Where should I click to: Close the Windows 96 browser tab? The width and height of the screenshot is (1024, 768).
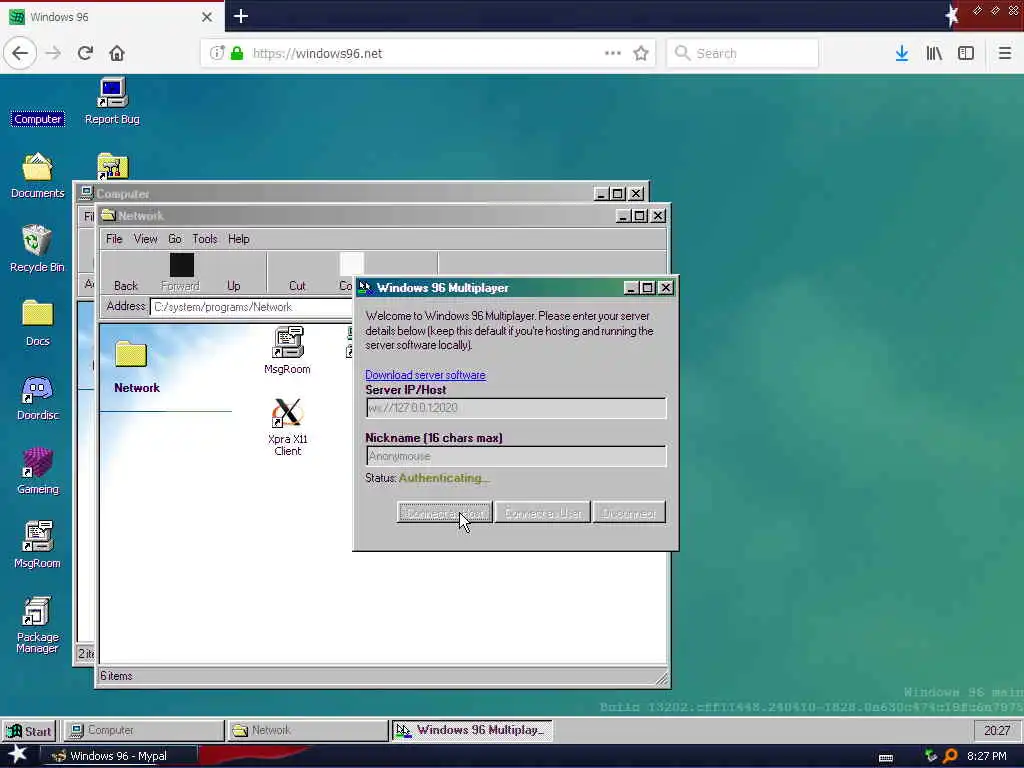click(207, 17)
